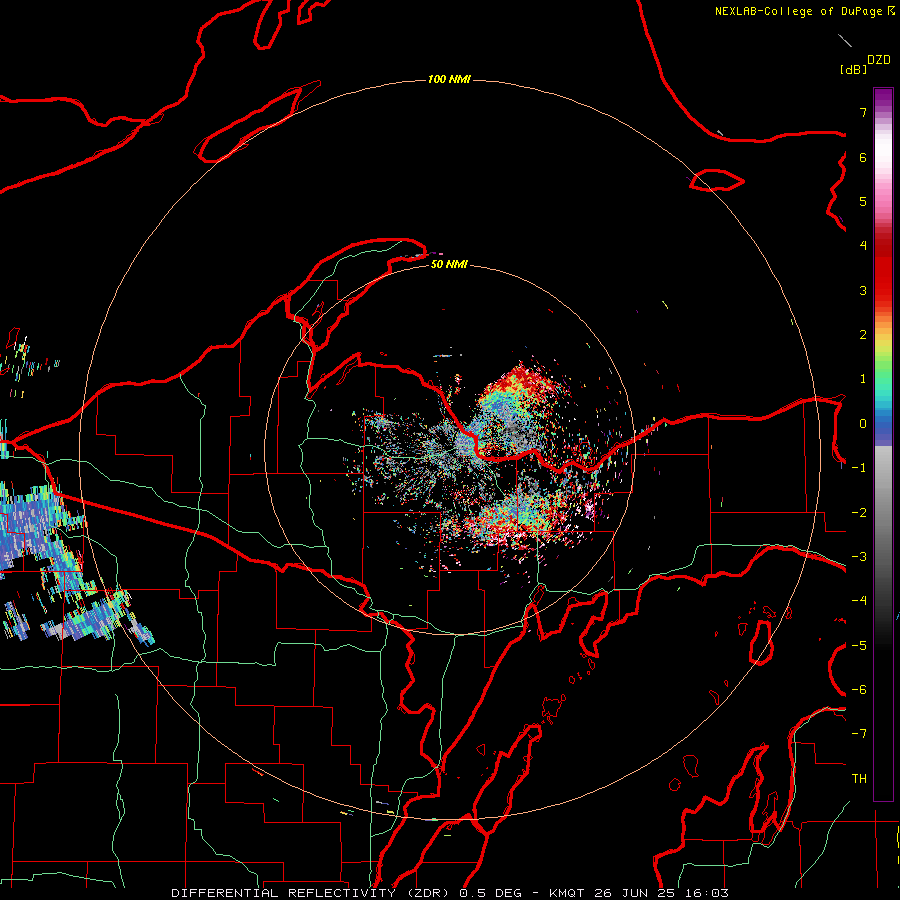Click the 4 value on the color scale
900x900 pixels.
(x=863, y=246)
